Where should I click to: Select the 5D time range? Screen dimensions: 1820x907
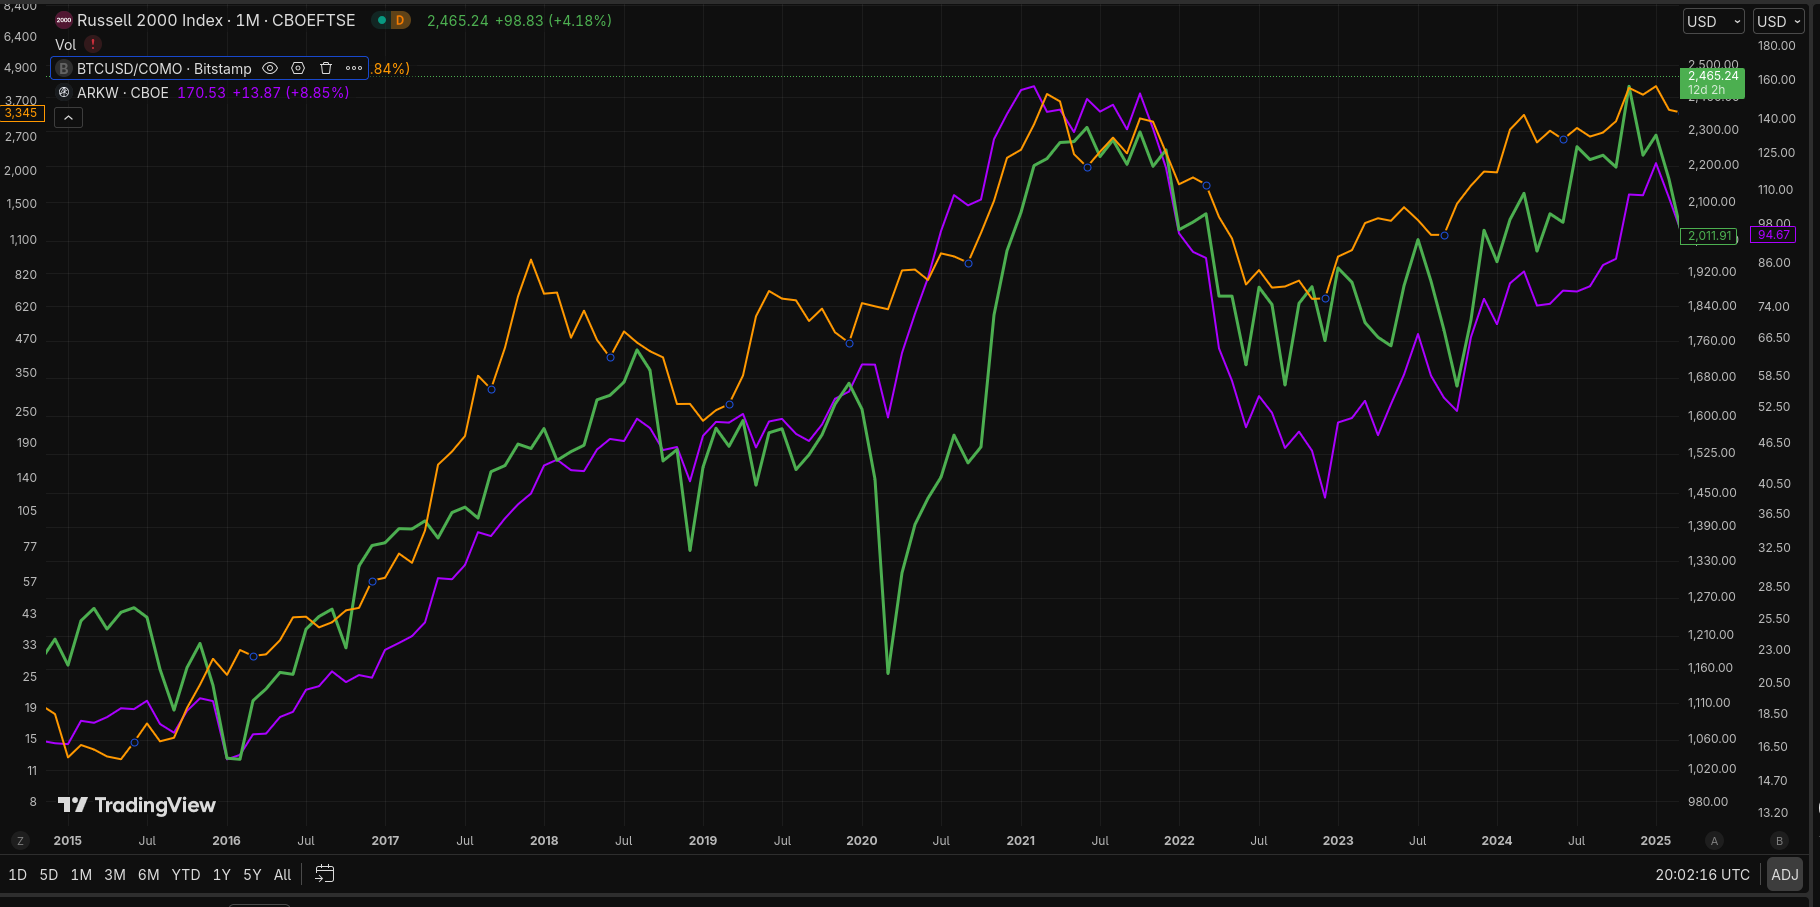pos(49,874)
